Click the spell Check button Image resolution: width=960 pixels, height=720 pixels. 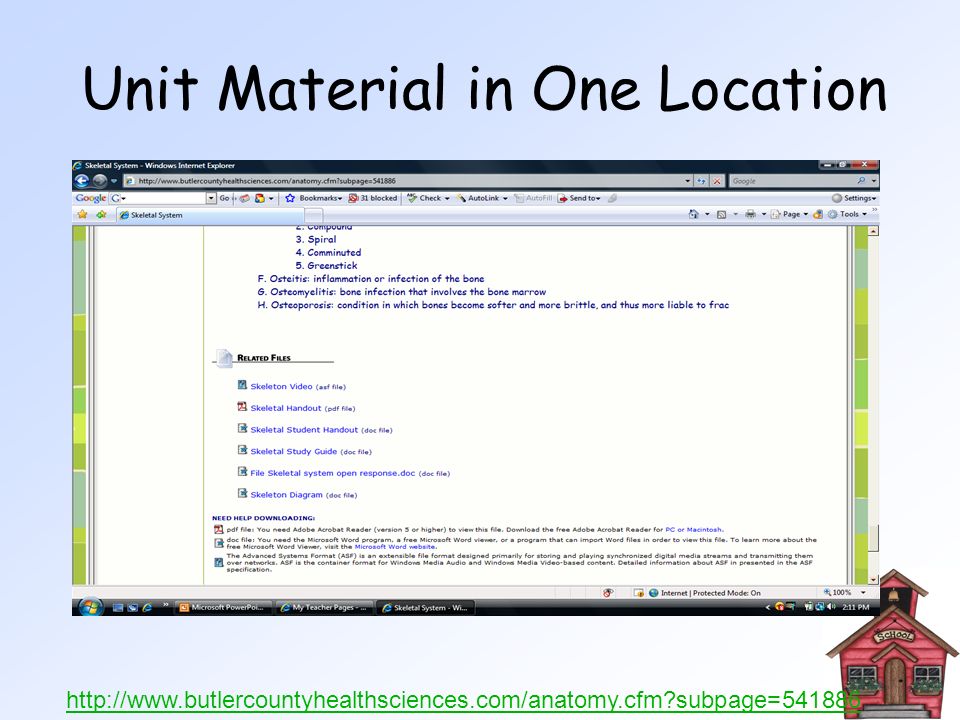pyautogui.click(x=428, y=198)
